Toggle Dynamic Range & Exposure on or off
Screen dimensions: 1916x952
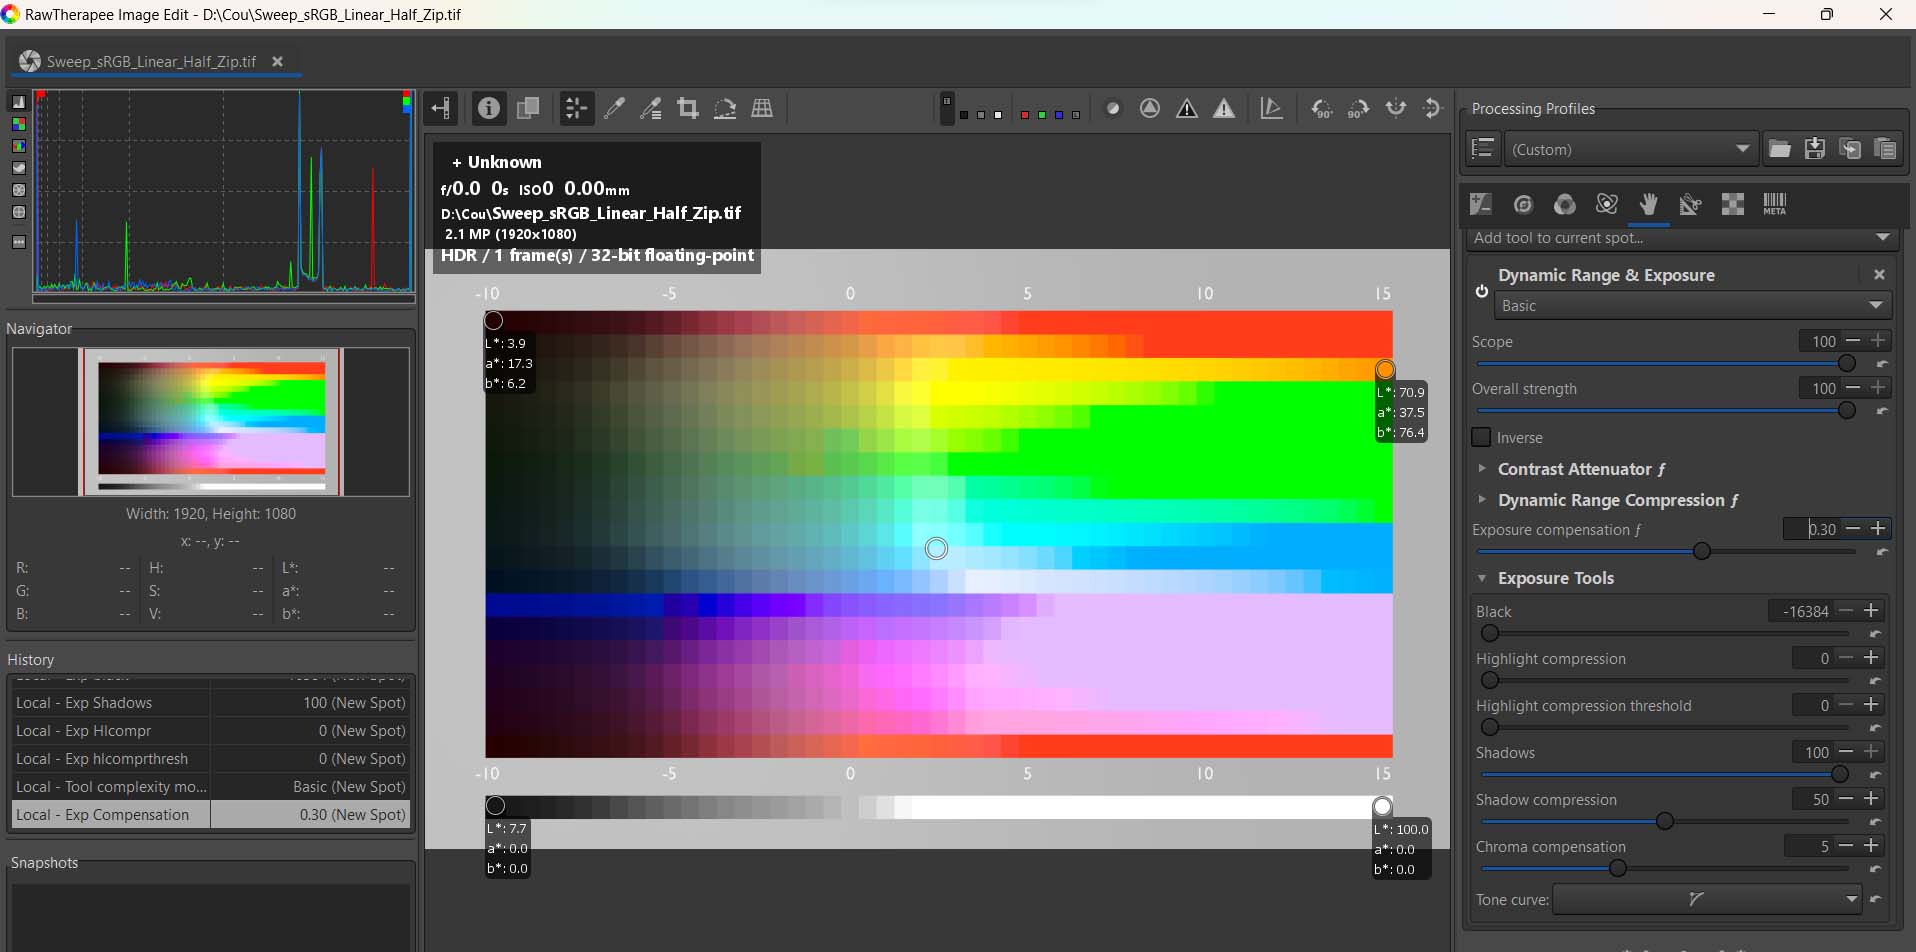click(1481, 292)
